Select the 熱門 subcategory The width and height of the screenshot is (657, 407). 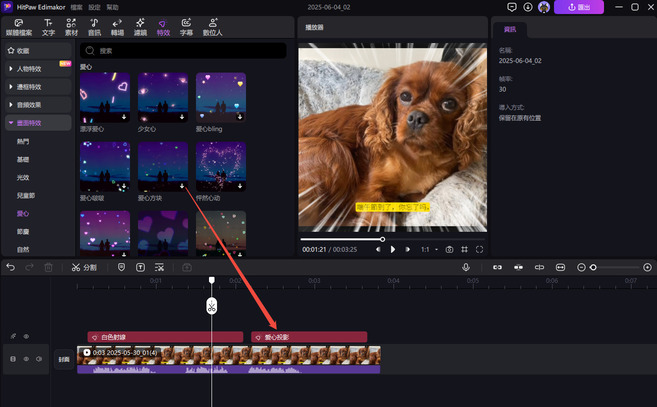pos(23,142)
